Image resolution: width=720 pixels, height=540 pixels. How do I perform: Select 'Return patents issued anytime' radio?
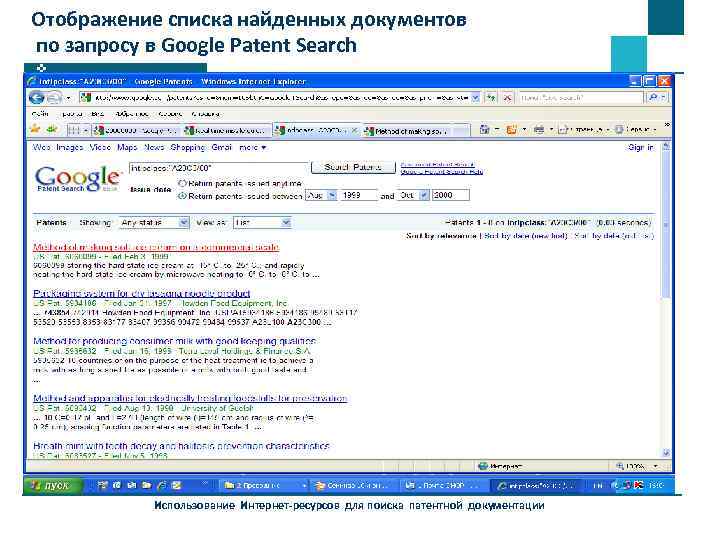tap(182, 183)
